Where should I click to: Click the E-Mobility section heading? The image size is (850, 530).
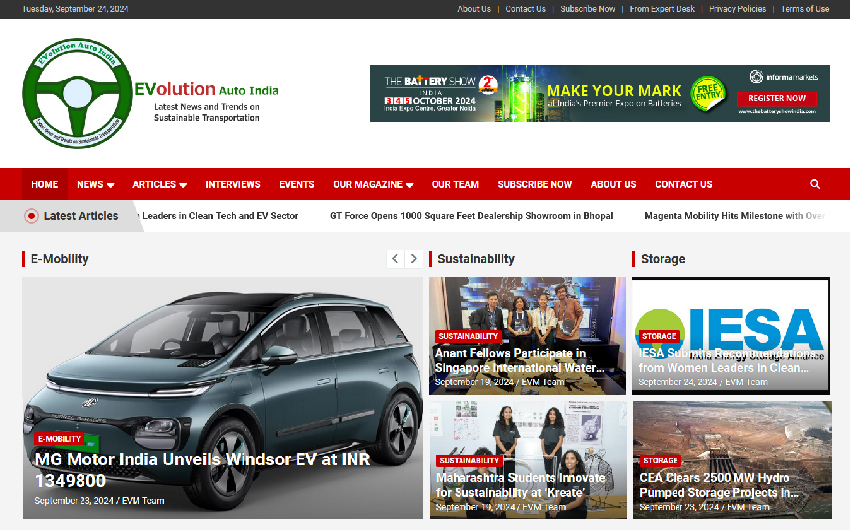[x=60, y=258]
